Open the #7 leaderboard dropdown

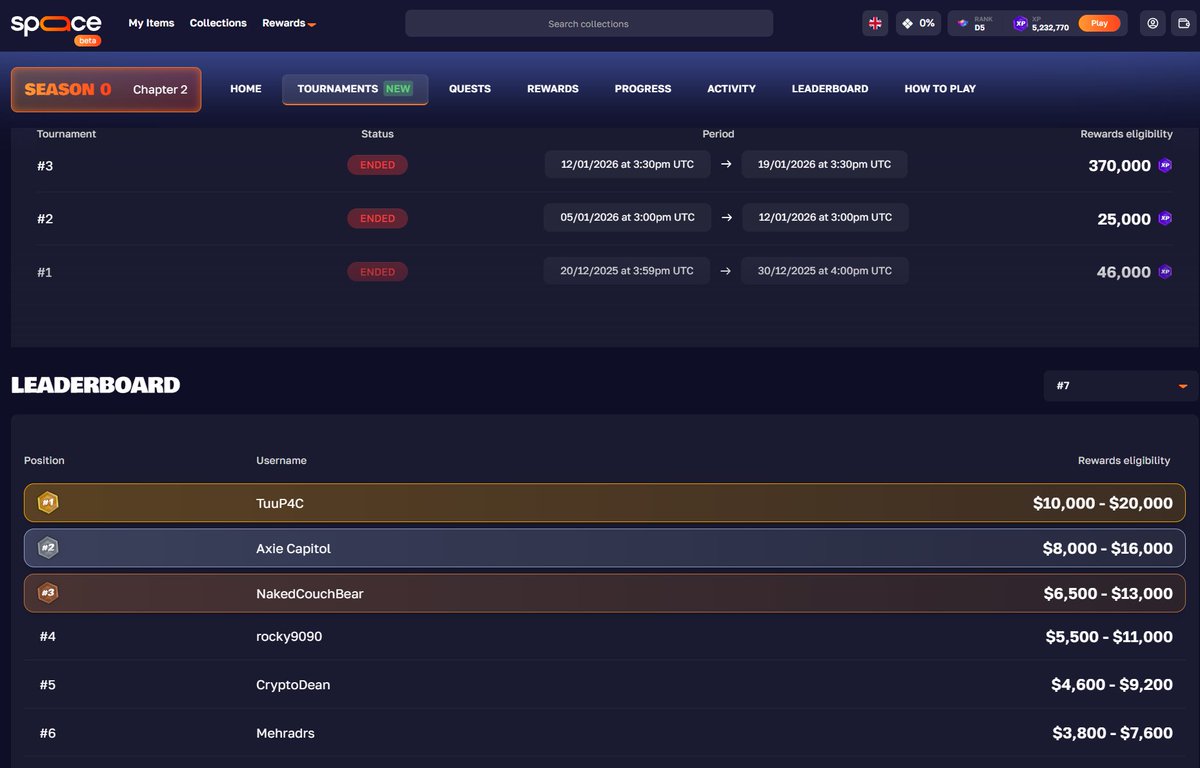point(1119,385)
